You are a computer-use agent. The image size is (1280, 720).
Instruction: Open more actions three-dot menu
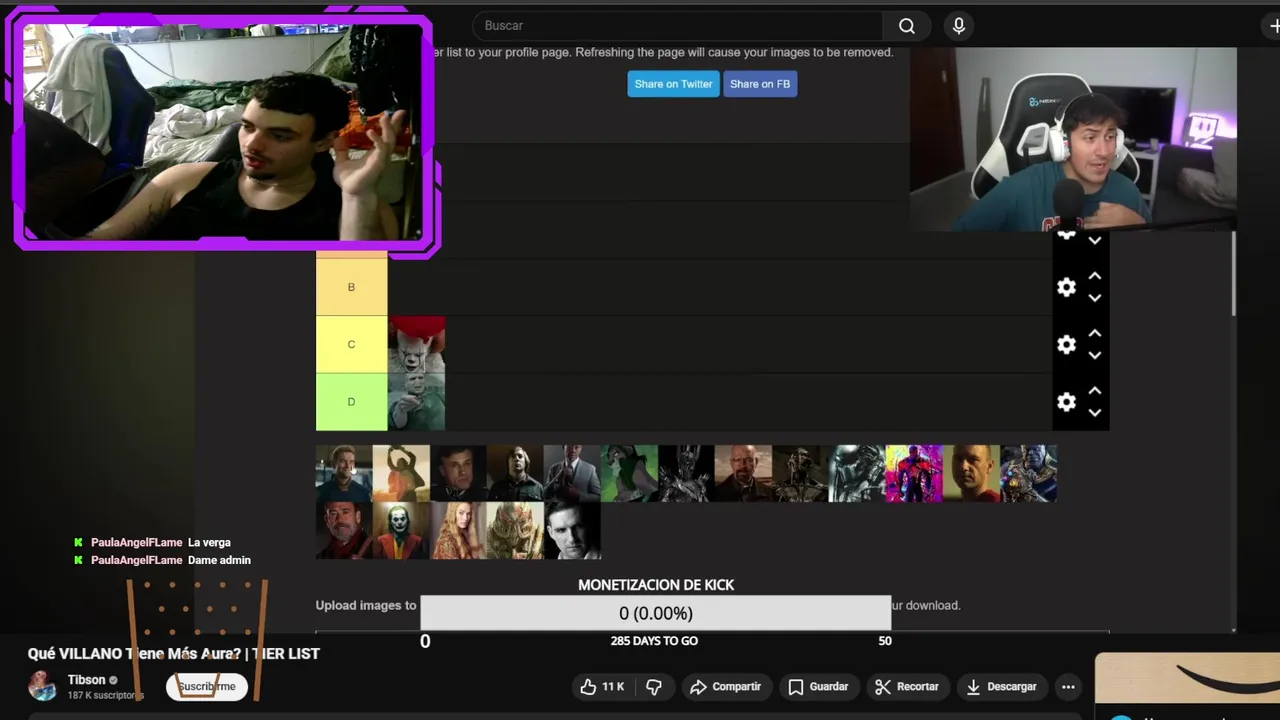tap(1068, 687)
